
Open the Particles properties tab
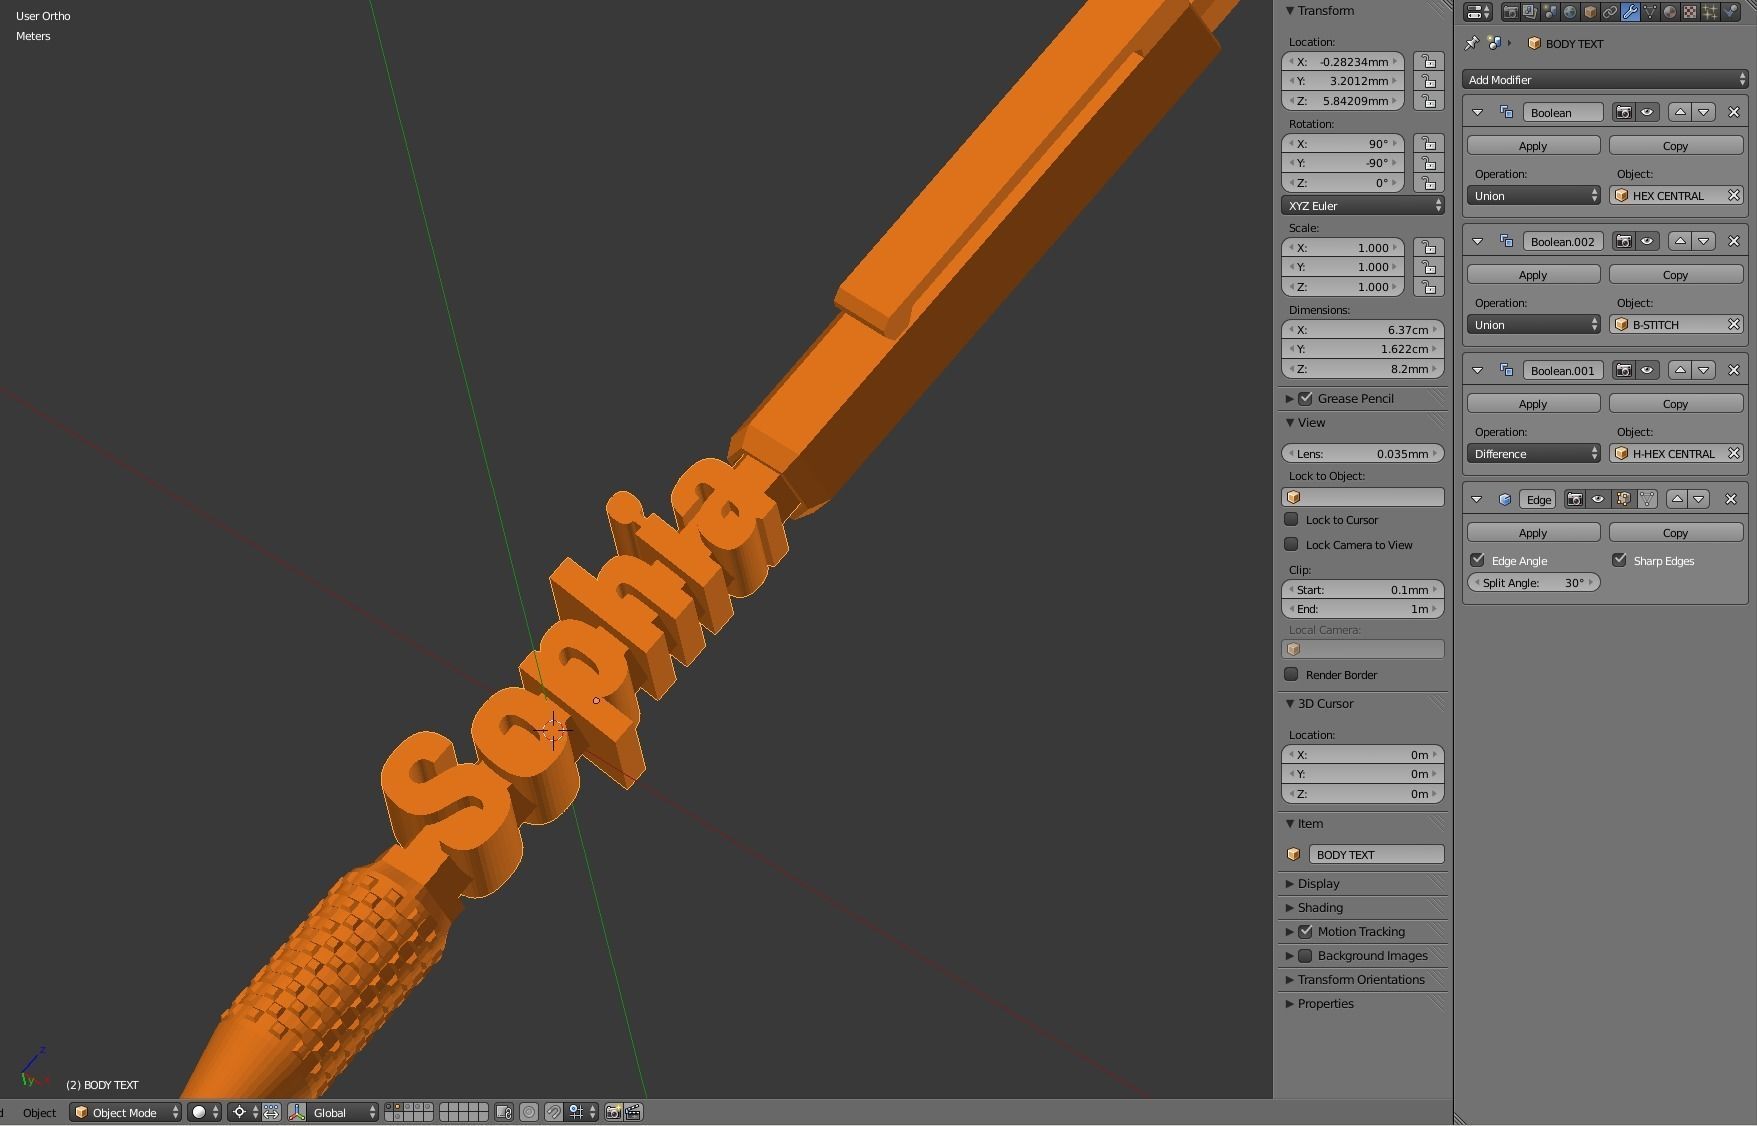tap(1710, 12)
